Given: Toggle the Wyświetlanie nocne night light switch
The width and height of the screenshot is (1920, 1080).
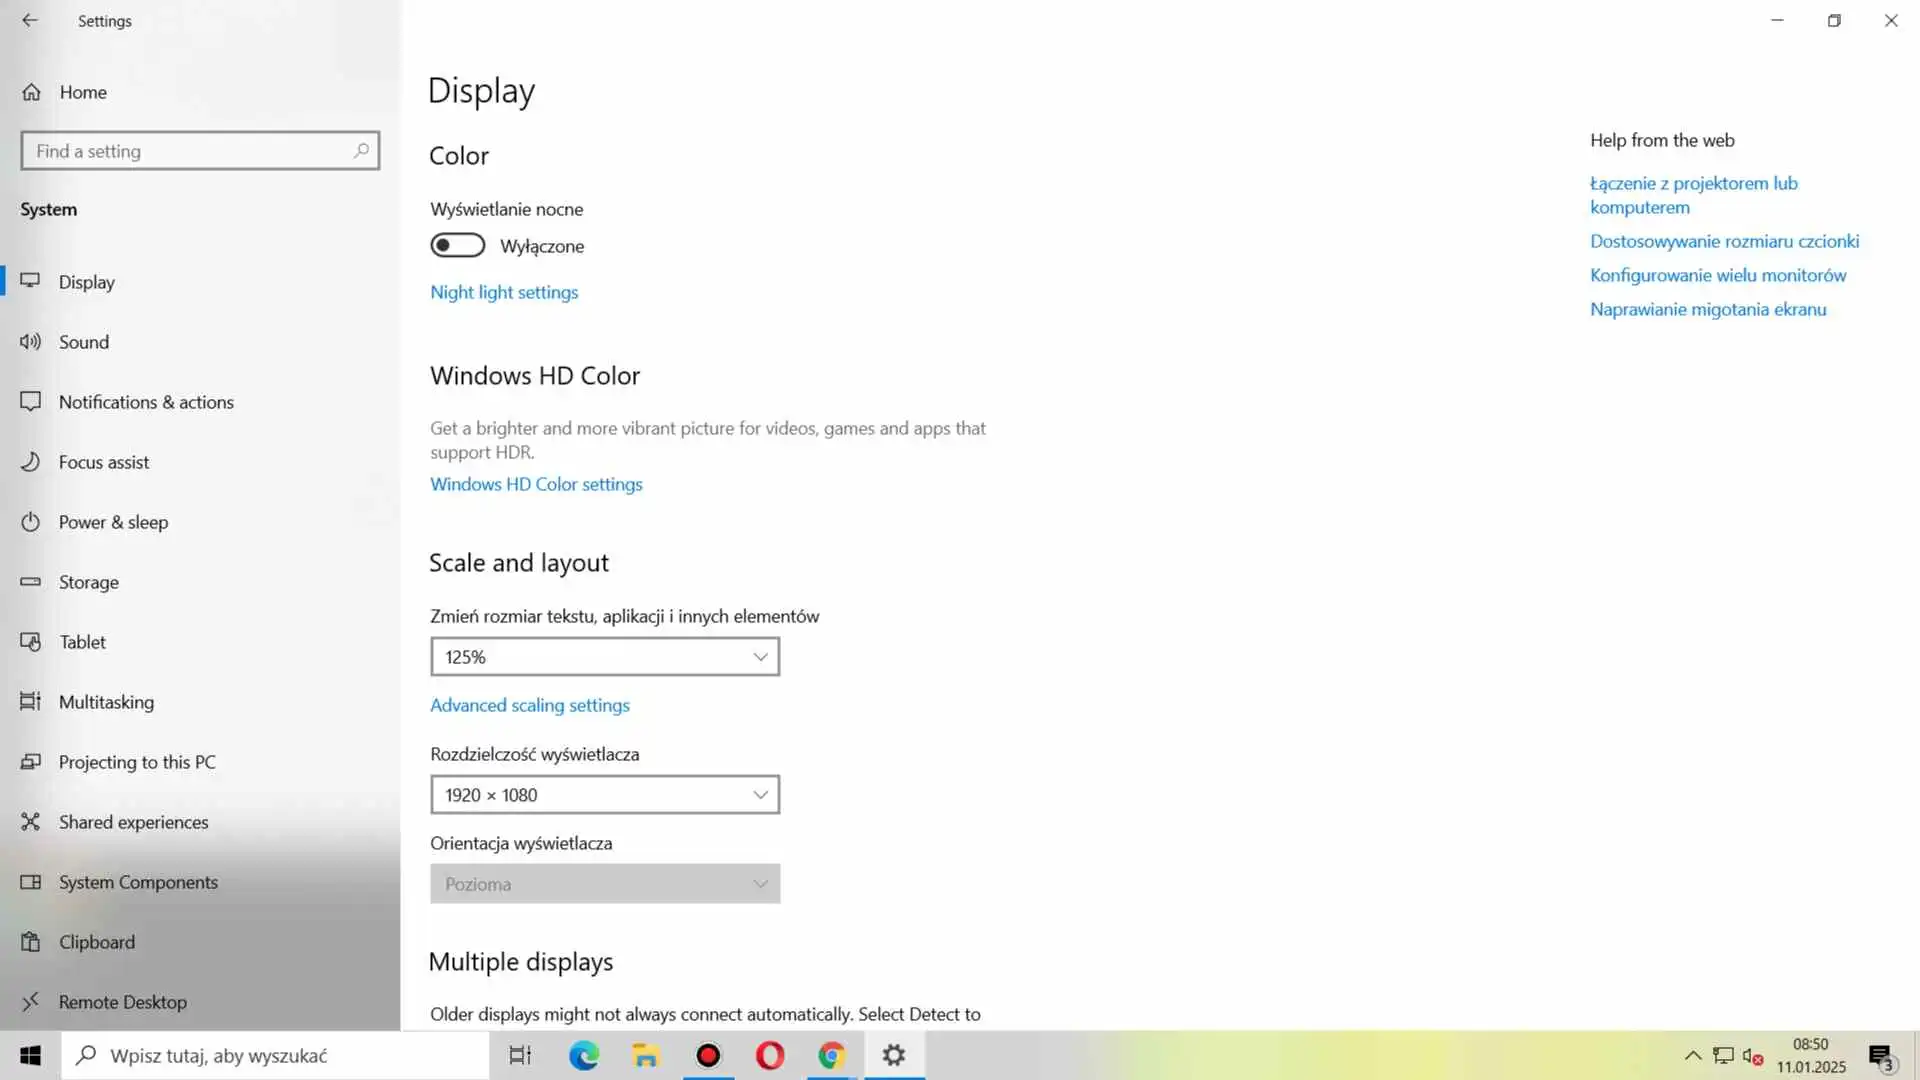Looking at the screenshot, I should coord(457,246).
